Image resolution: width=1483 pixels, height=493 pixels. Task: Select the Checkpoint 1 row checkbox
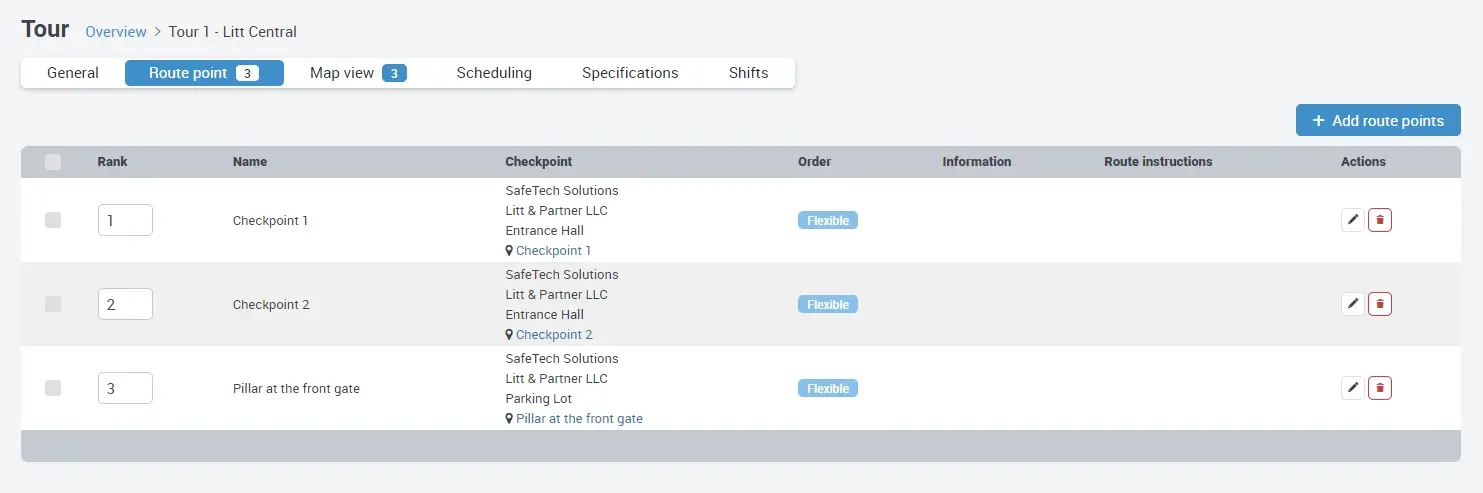(x=53, y=220)
